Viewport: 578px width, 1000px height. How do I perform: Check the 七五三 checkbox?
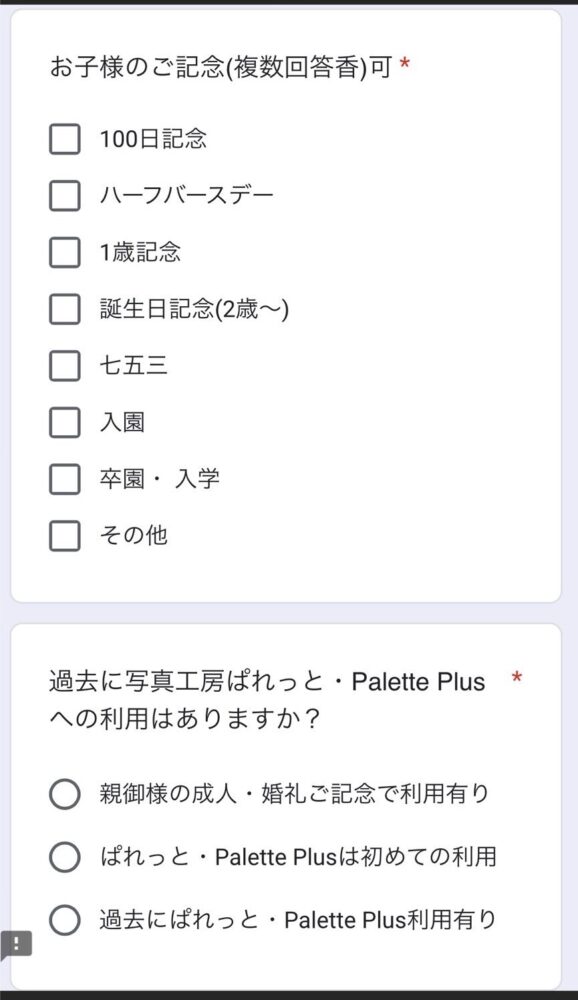64,365
